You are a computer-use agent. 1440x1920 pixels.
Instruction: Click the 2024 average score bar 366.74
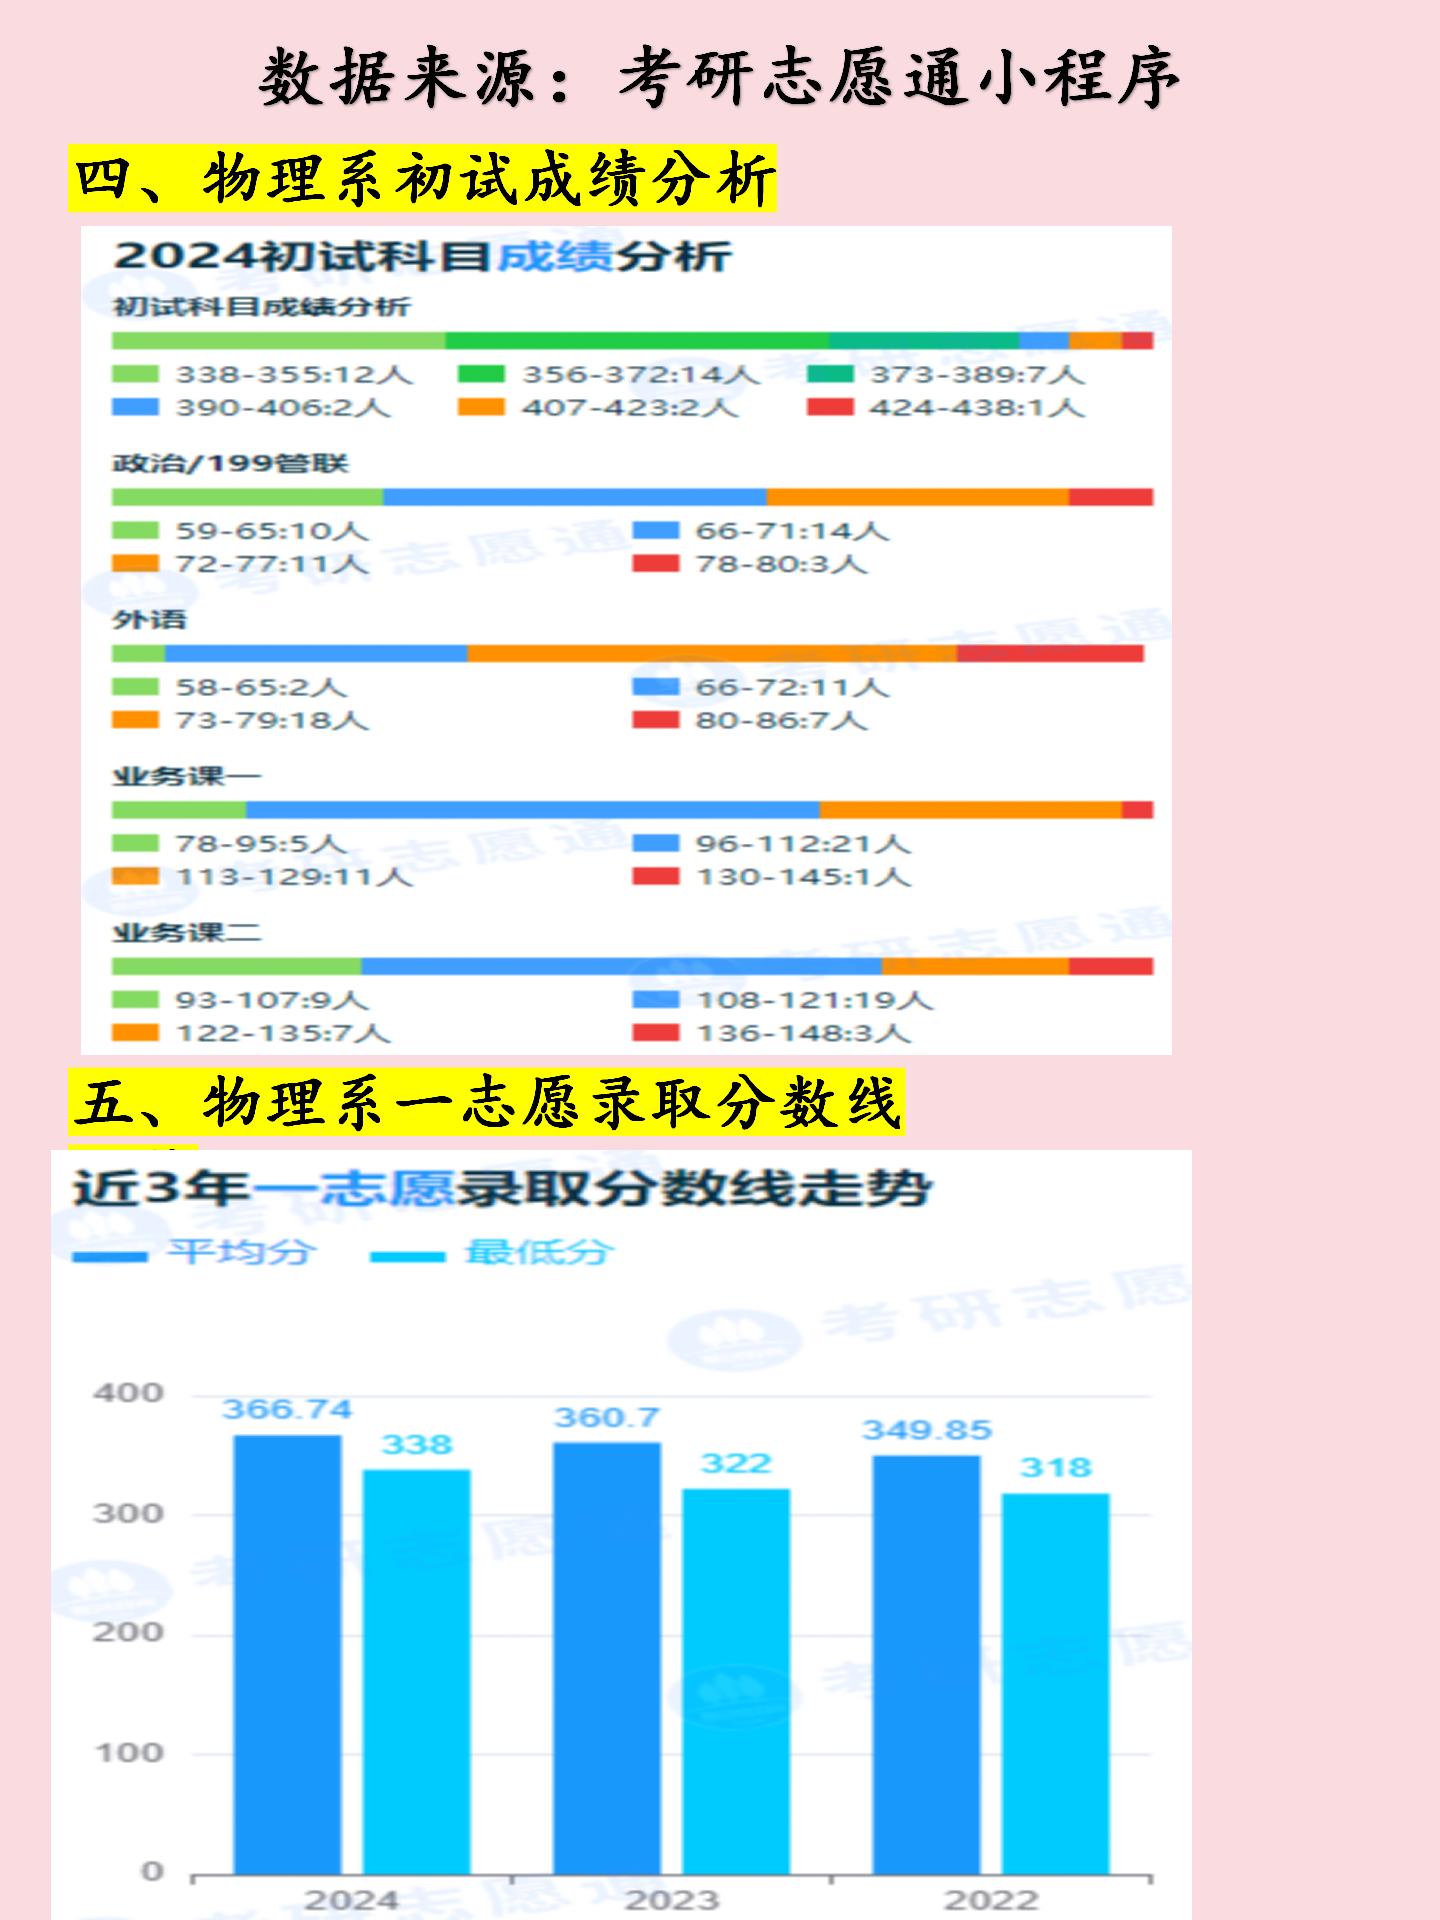(x=287, y=1654)
